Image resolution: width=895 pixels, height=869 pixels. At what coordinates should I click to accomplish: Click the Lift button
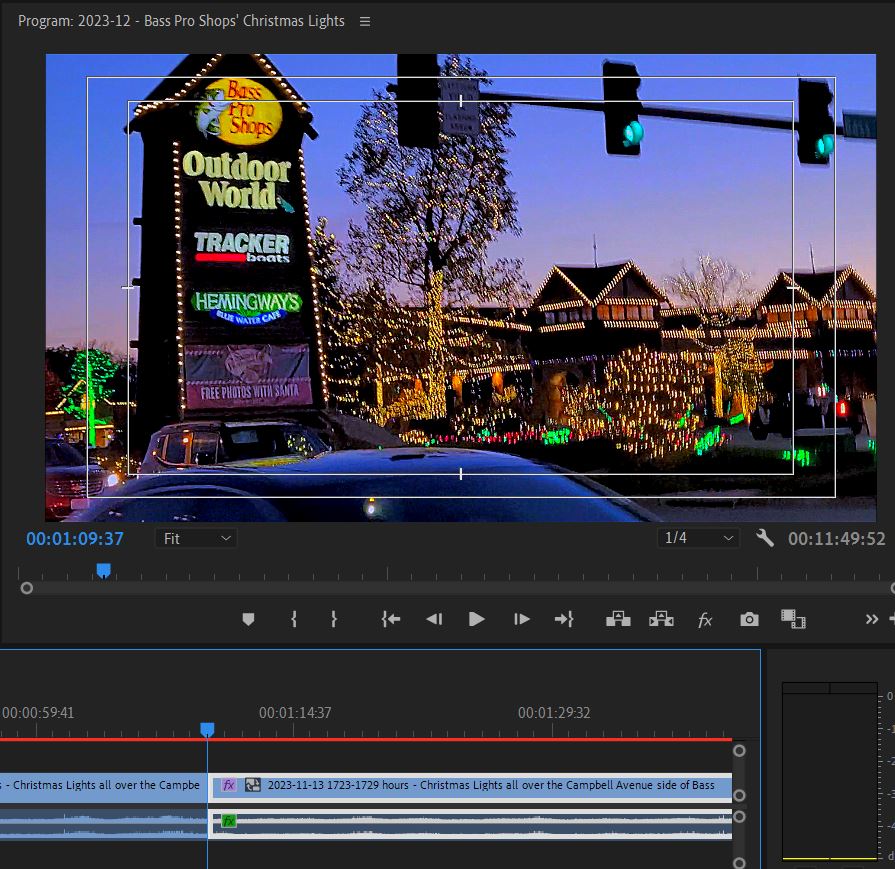pos(618,619)
